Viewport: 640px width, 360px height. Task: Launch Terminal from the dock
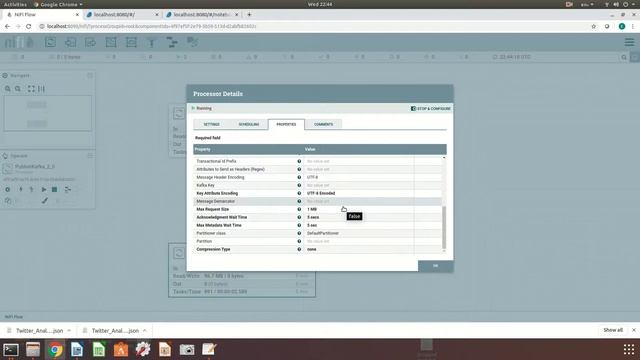pyautogui.click(x=11, y=350)
